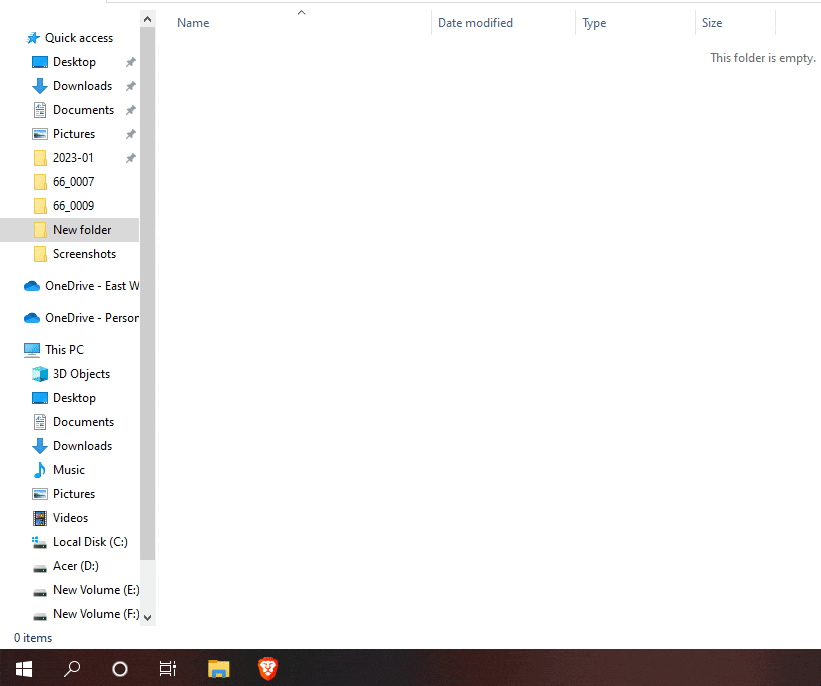Screen dimensions: 821x686
Task: Open the Windows Start menu
Action: pyautogui.click(x=23, y=668)
